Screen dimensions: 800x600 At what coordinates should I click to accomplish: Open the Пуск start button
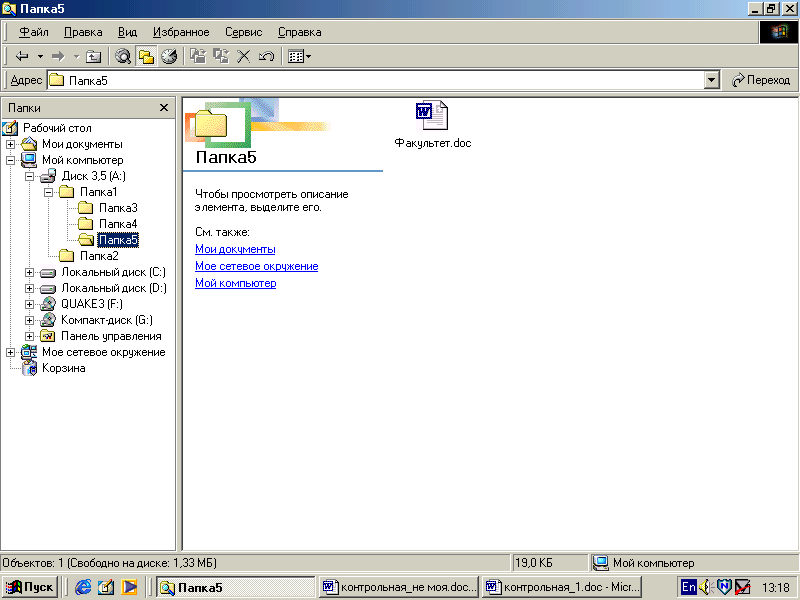coord(29,587)
